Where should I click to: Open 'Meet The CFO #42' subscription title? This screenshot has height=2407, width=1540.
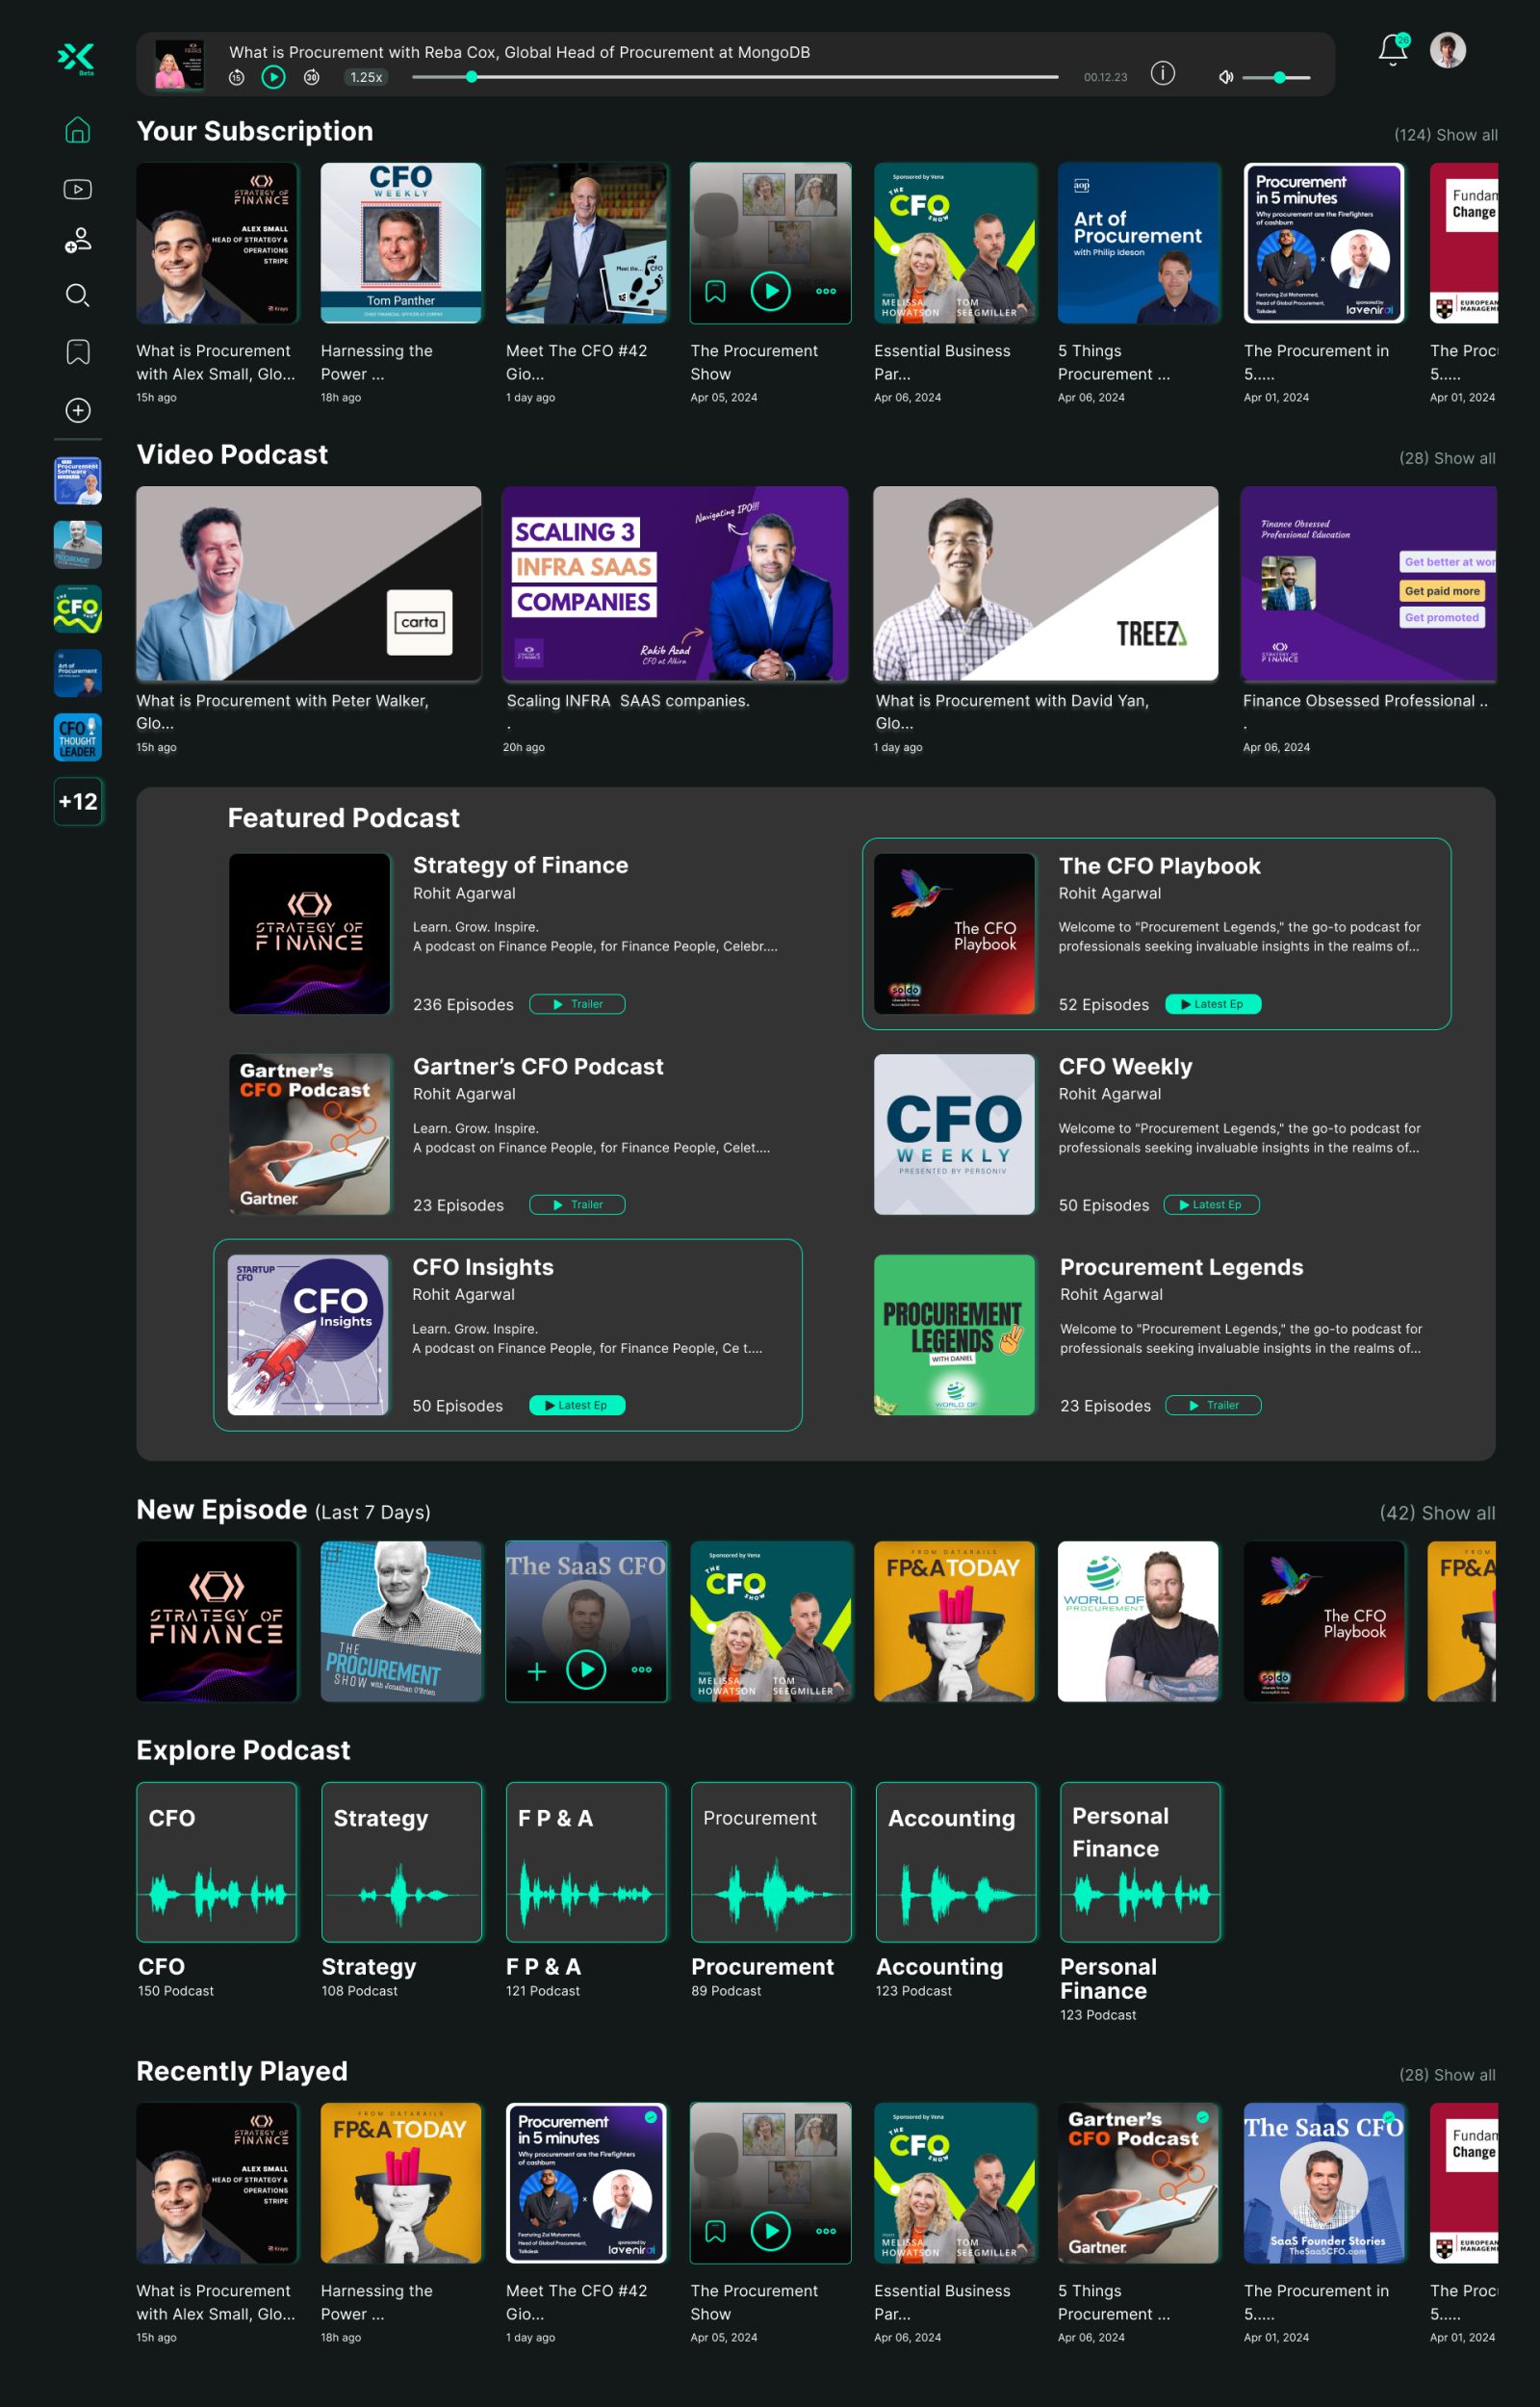[576, 362]
